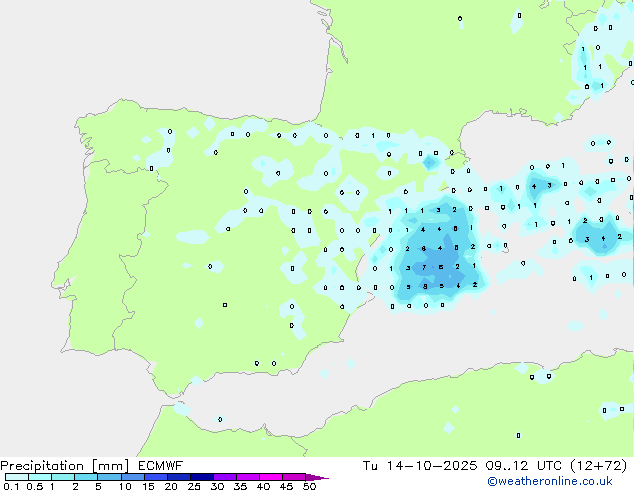
Task: Pick the 10–15 mm legend color swatch
Action: (133, 477)
